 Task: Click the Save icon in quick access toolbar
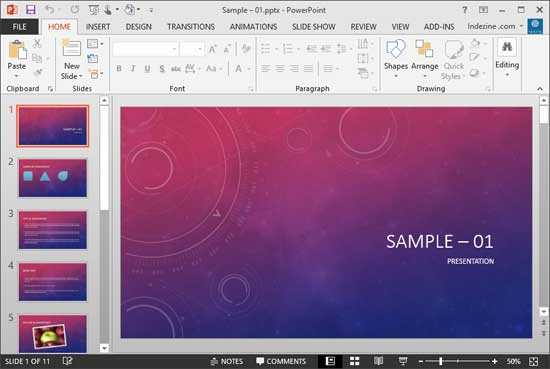pos(31,10)
